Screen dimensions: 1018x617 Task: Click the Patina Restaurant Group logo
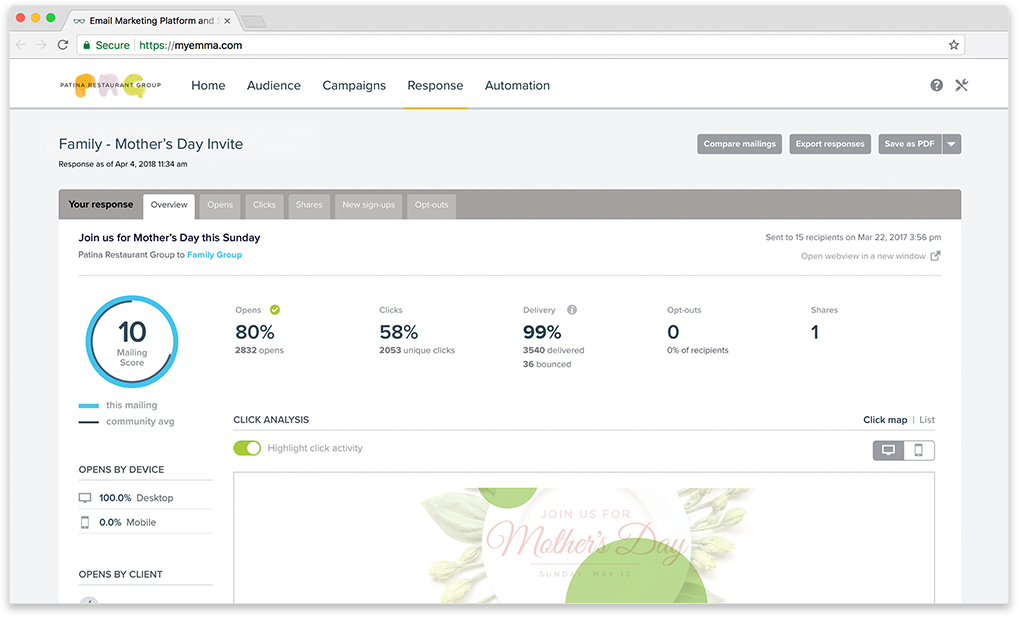point(110,85)
